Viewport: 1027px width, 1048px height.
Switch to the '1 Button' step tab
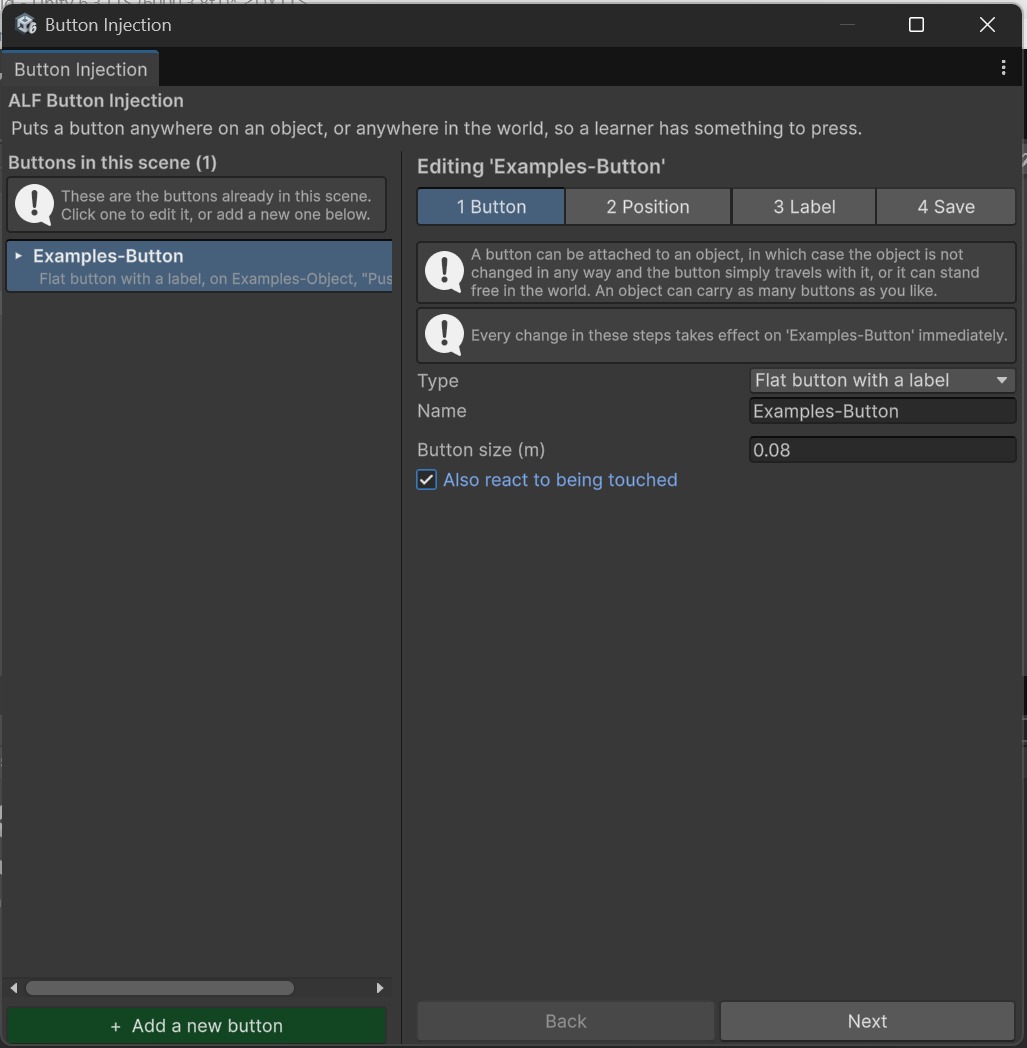coord(491,207)
